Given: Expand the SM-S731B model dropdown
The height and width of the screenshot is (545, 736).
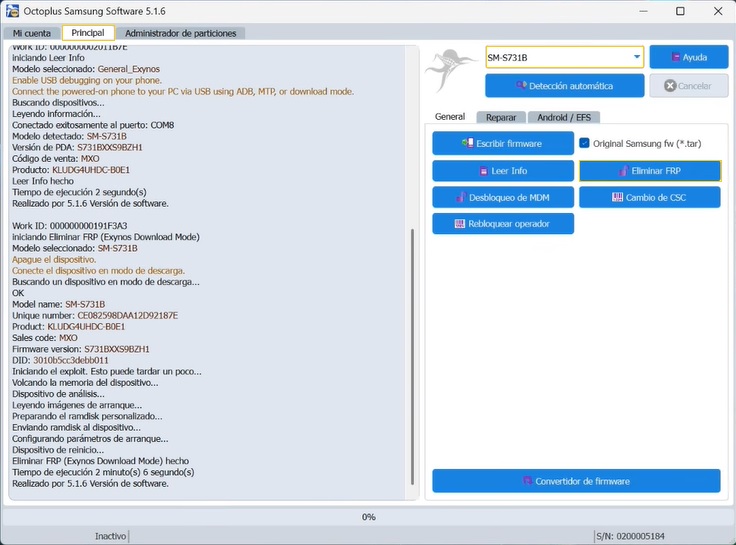Looking at the screenshot, I should pos(636,57).
